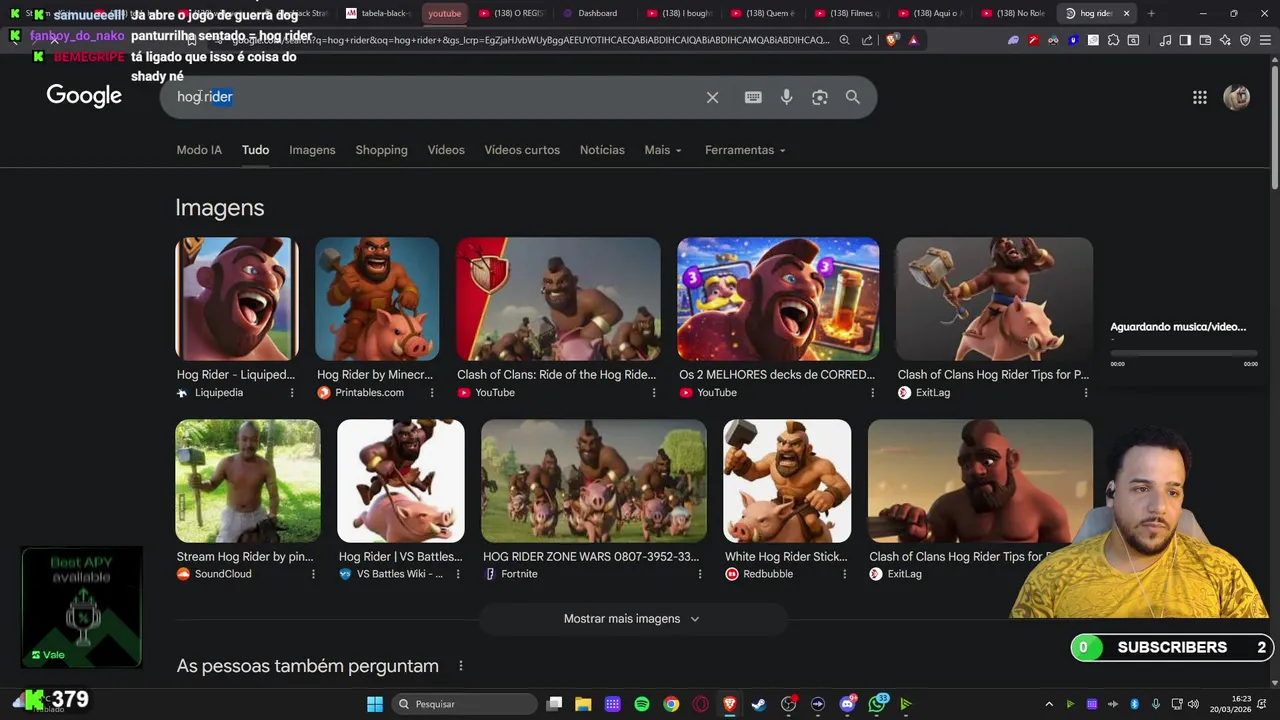Open Brave music playlist icon
Image resolution: width=1280 pixels, height=720 pixels.
pyautogui.click(x=1165, y=40)
